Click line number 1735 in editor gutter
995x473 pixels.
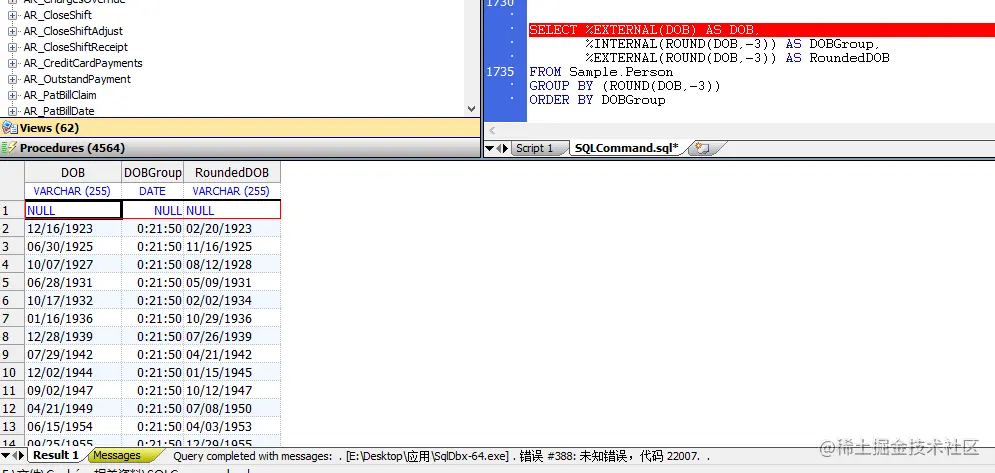pos(500,72)
